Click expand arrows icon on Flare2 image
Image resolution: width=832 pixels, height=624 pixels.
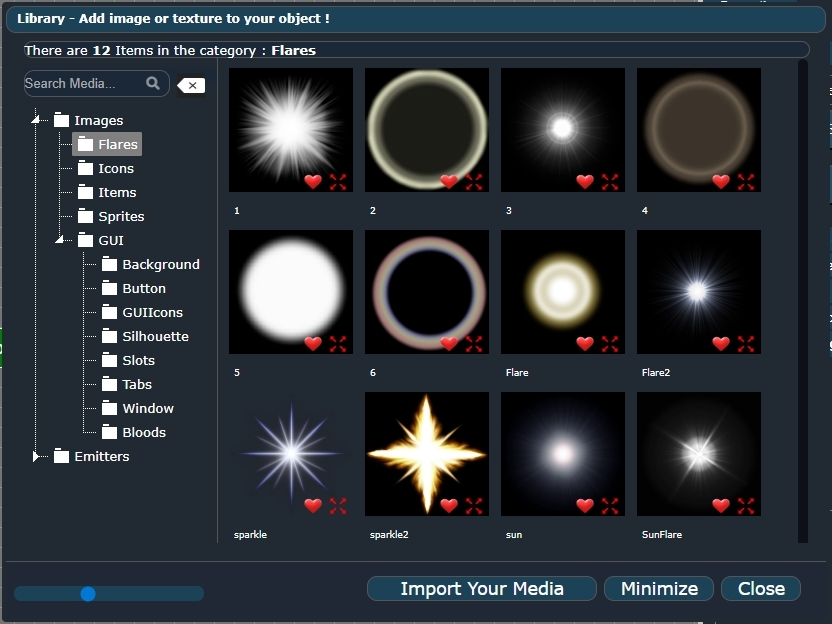point(746,344)
